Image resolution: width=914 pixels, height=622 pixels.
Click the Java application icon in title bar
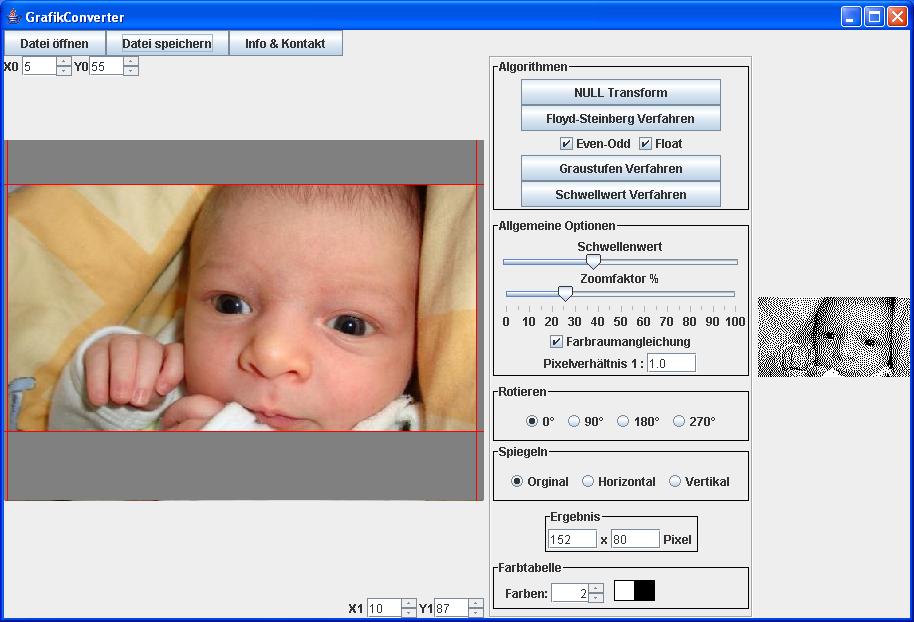coord(13,17)
